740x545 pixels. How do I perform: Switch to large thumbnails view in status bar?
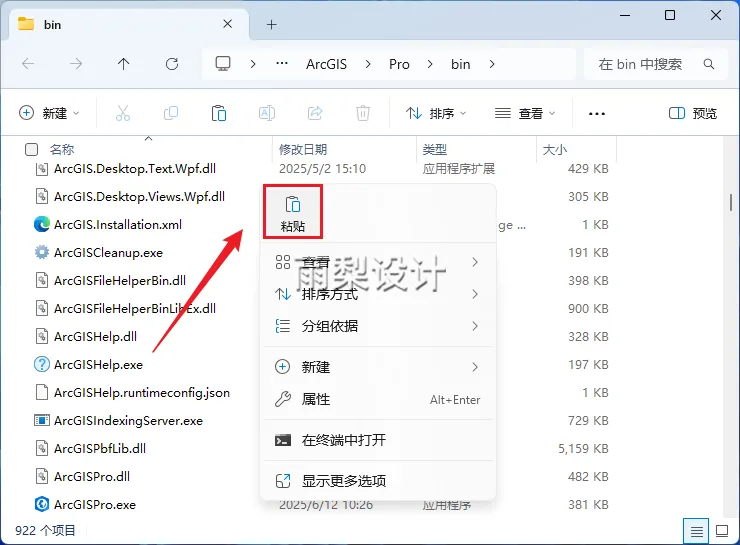(x=722, y=531)
